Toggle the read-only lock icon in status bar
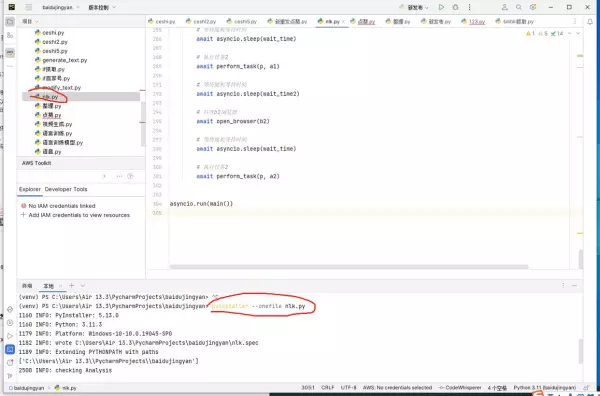The width and height of the screenshot is (600, 396). click(x=586, y=388)
